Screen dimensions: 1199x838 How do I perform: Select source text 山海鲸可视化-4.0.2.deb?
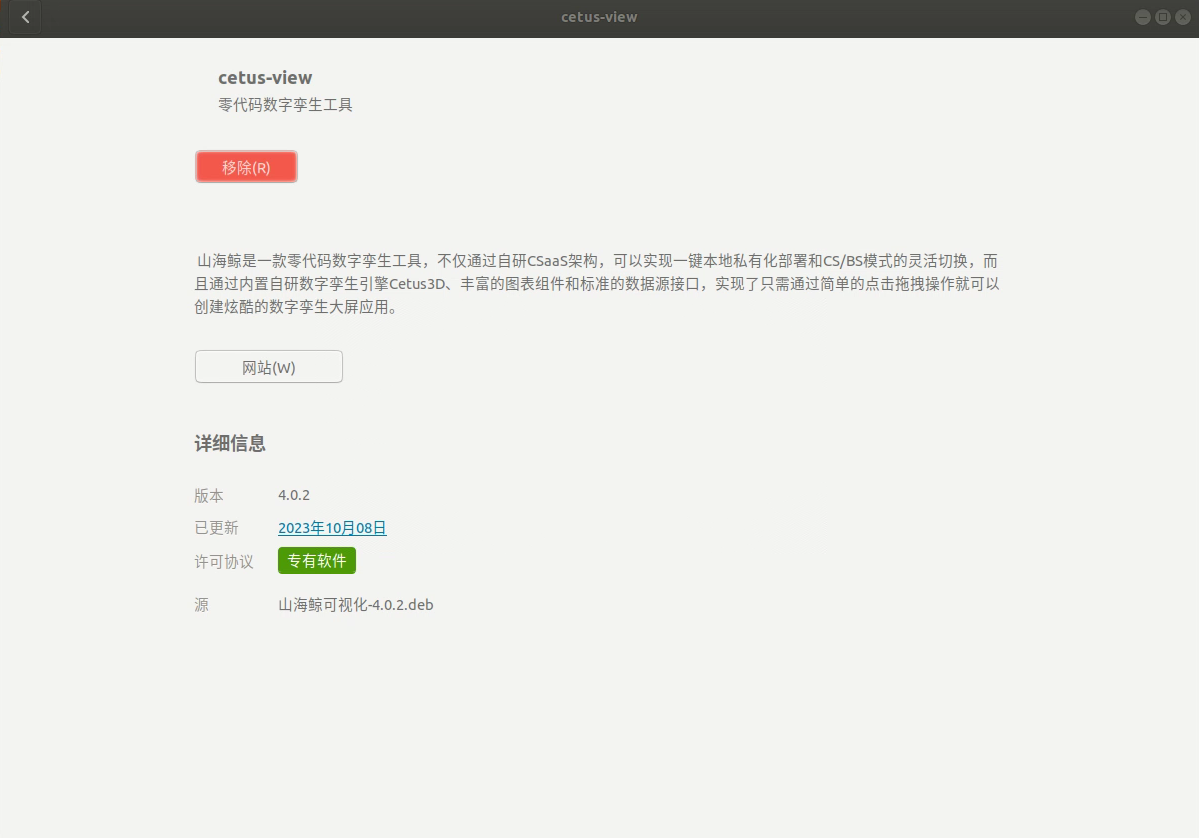(356, 605)
